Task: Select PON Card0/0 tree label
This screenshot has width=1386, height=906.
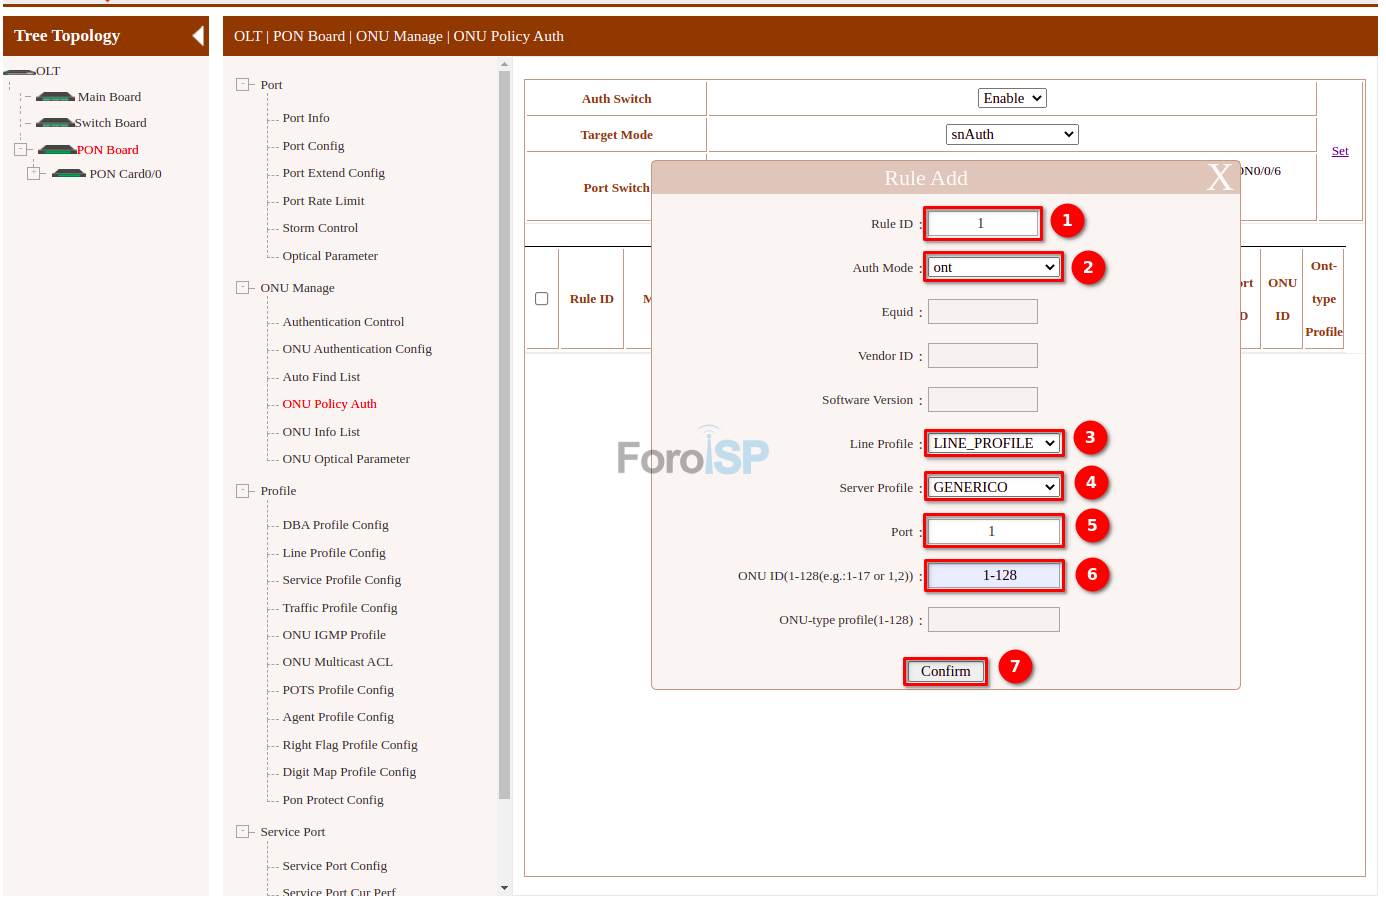Action: point(125,174)
